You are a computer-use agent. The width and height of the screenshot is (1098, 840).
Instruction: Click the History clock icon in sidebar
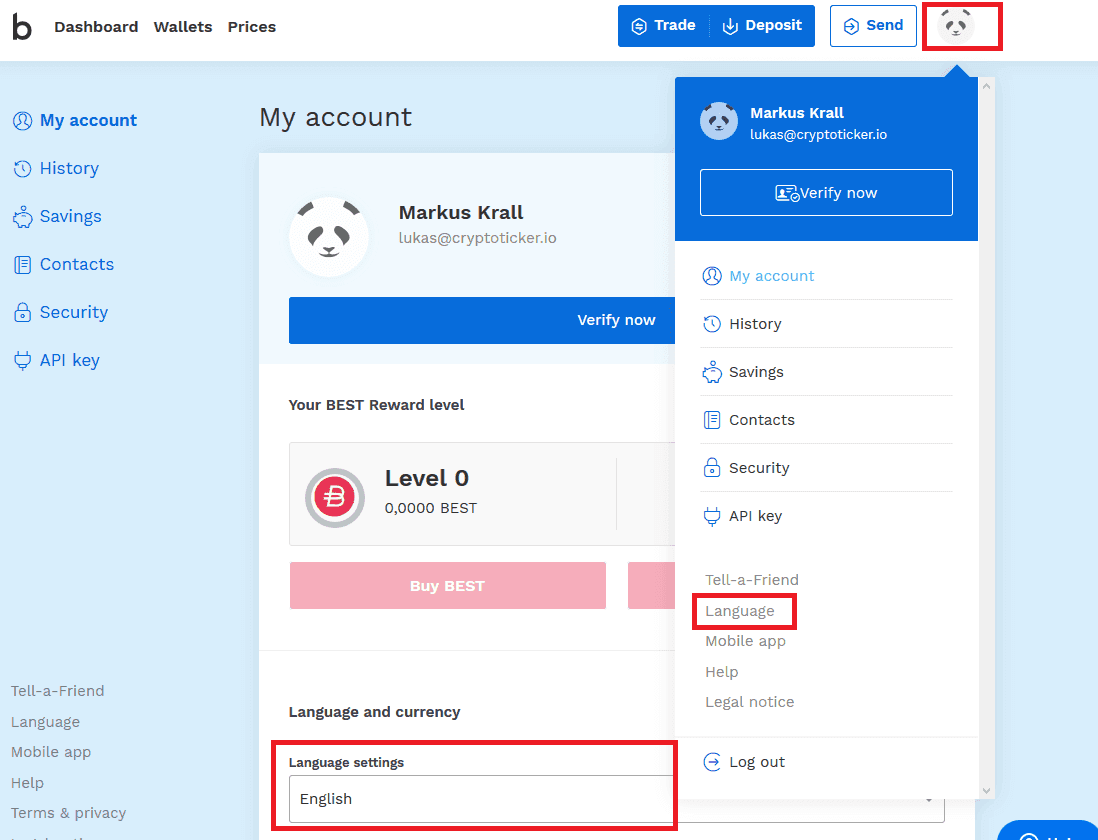tap(22, 169)
